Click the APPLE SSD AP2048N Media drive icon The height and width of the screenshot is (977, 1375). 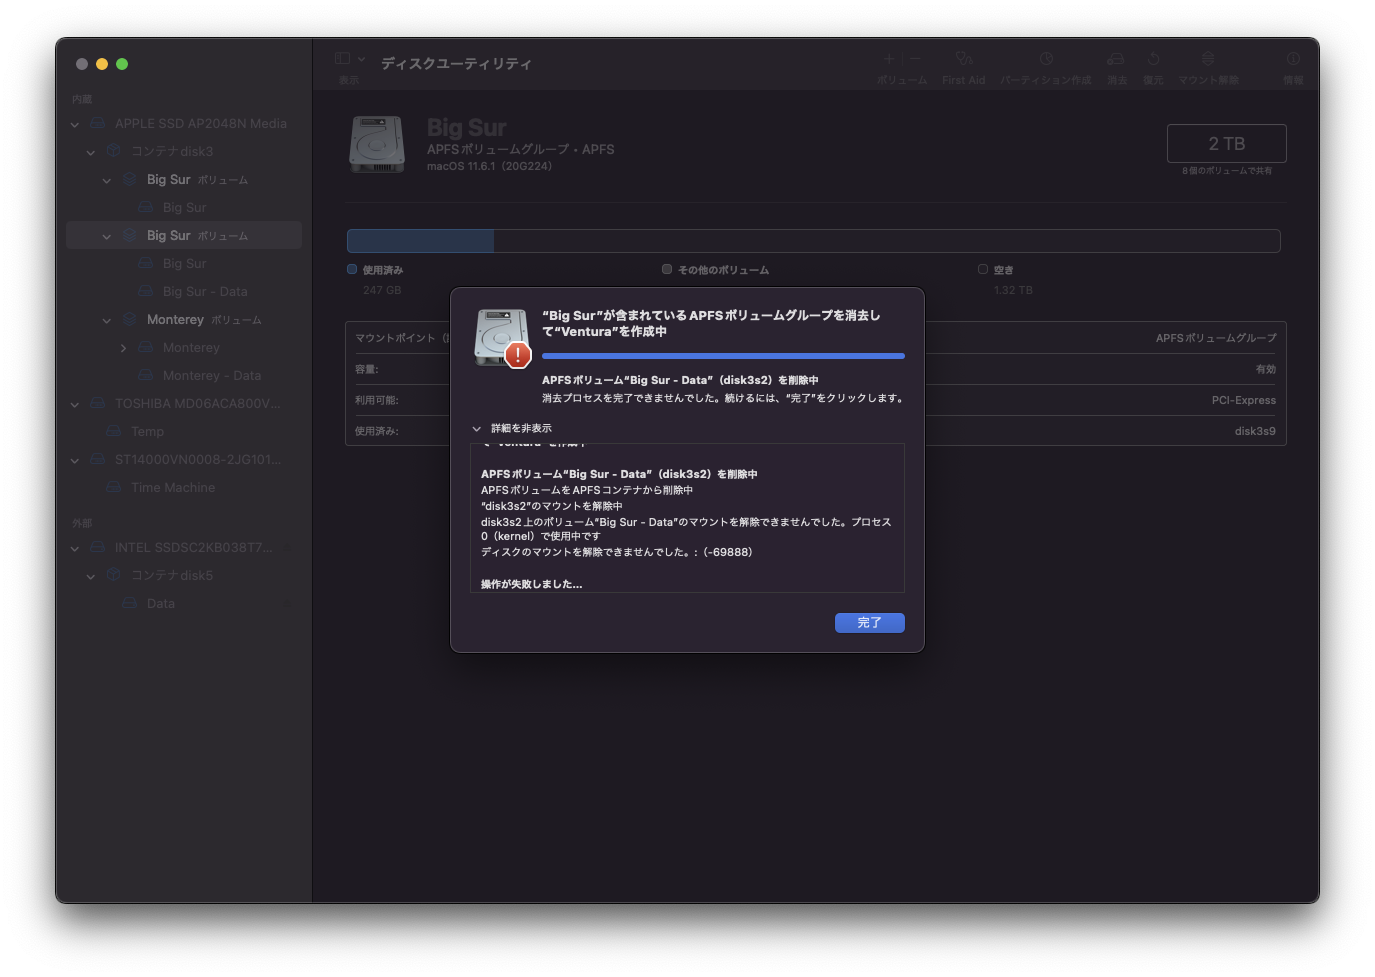(x=98, y=123)
